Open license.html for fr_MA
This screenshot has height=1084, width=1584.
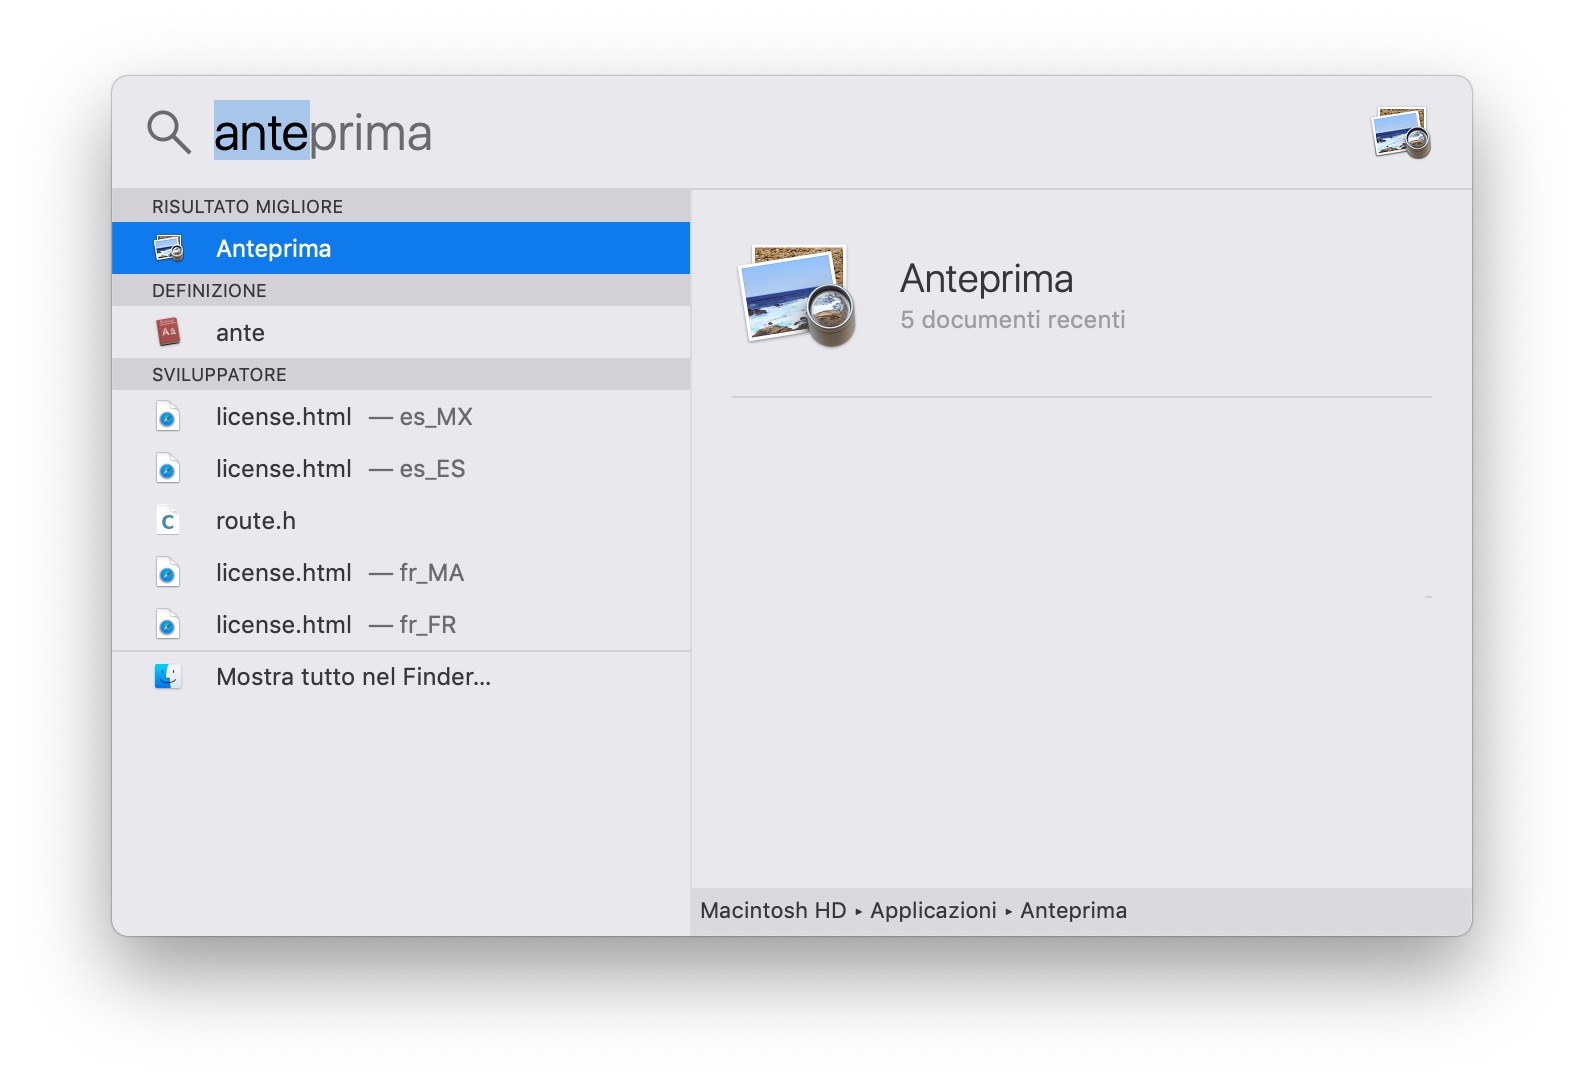pos(401,572)
